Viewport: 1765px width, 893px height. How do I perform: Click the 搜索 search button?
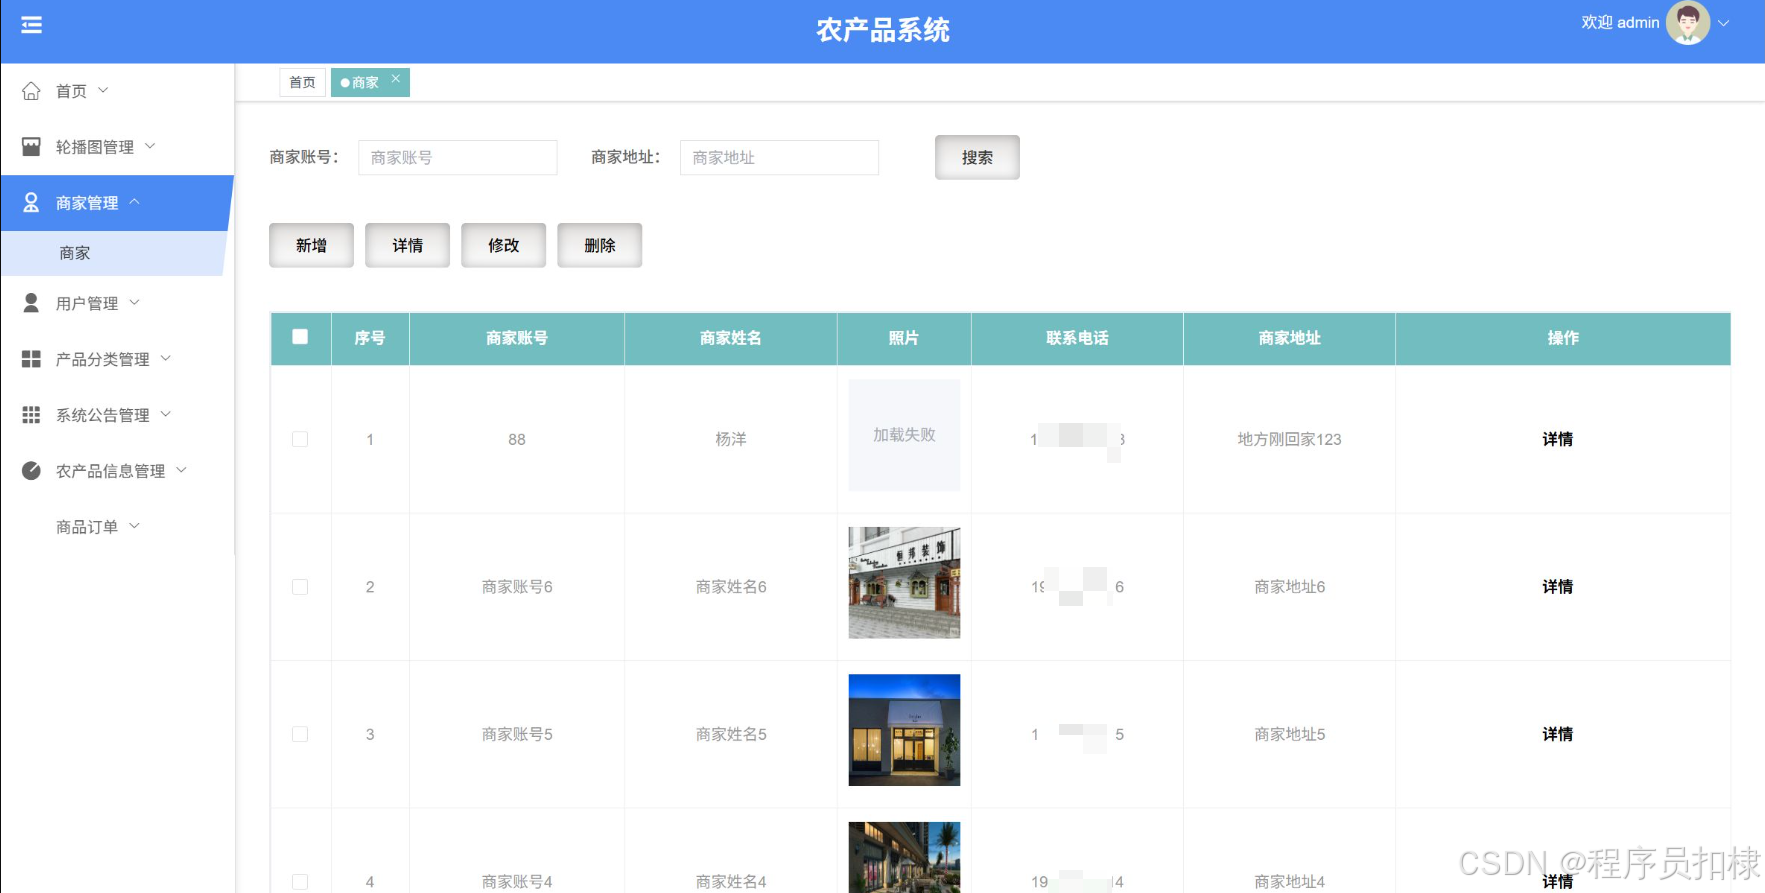(977, 157)
